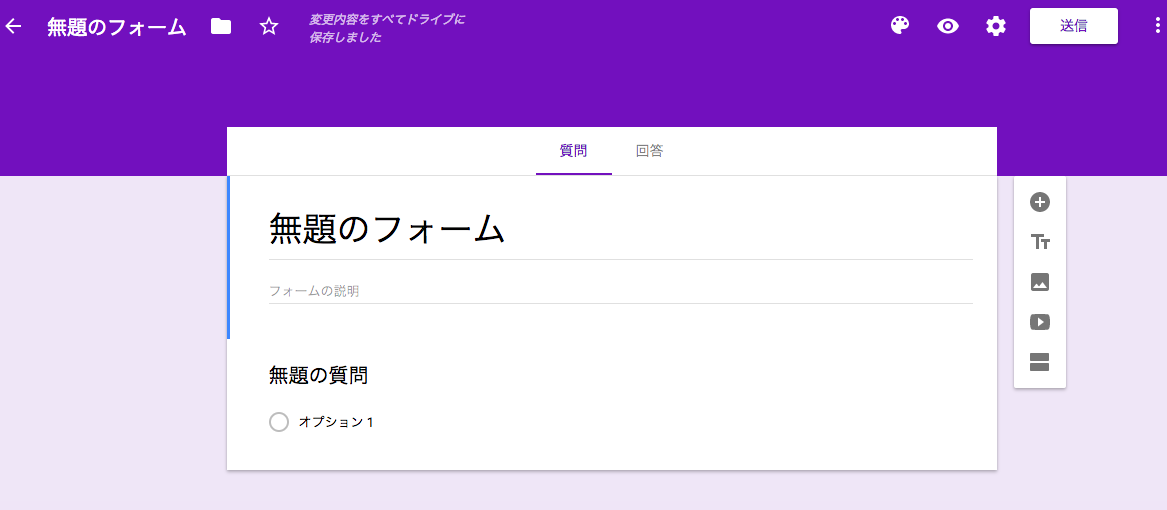Viewport: 1167px width, 510px height.
Task: Move form to folder via folder icon
Action: pyautogui.click(x=221, y=27)
